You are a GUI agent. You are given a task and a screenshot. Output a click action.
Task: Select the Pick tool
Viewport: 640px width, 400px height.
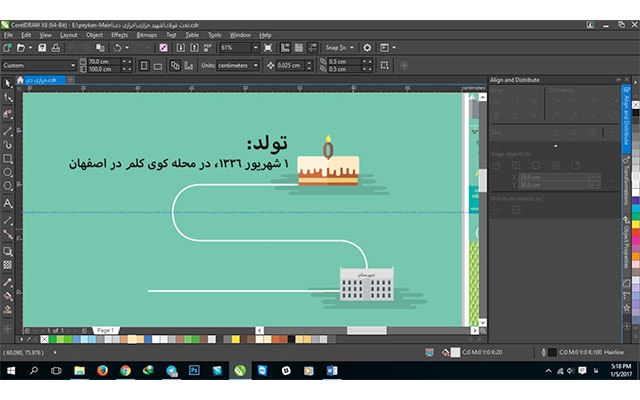(x=7, y=83)
